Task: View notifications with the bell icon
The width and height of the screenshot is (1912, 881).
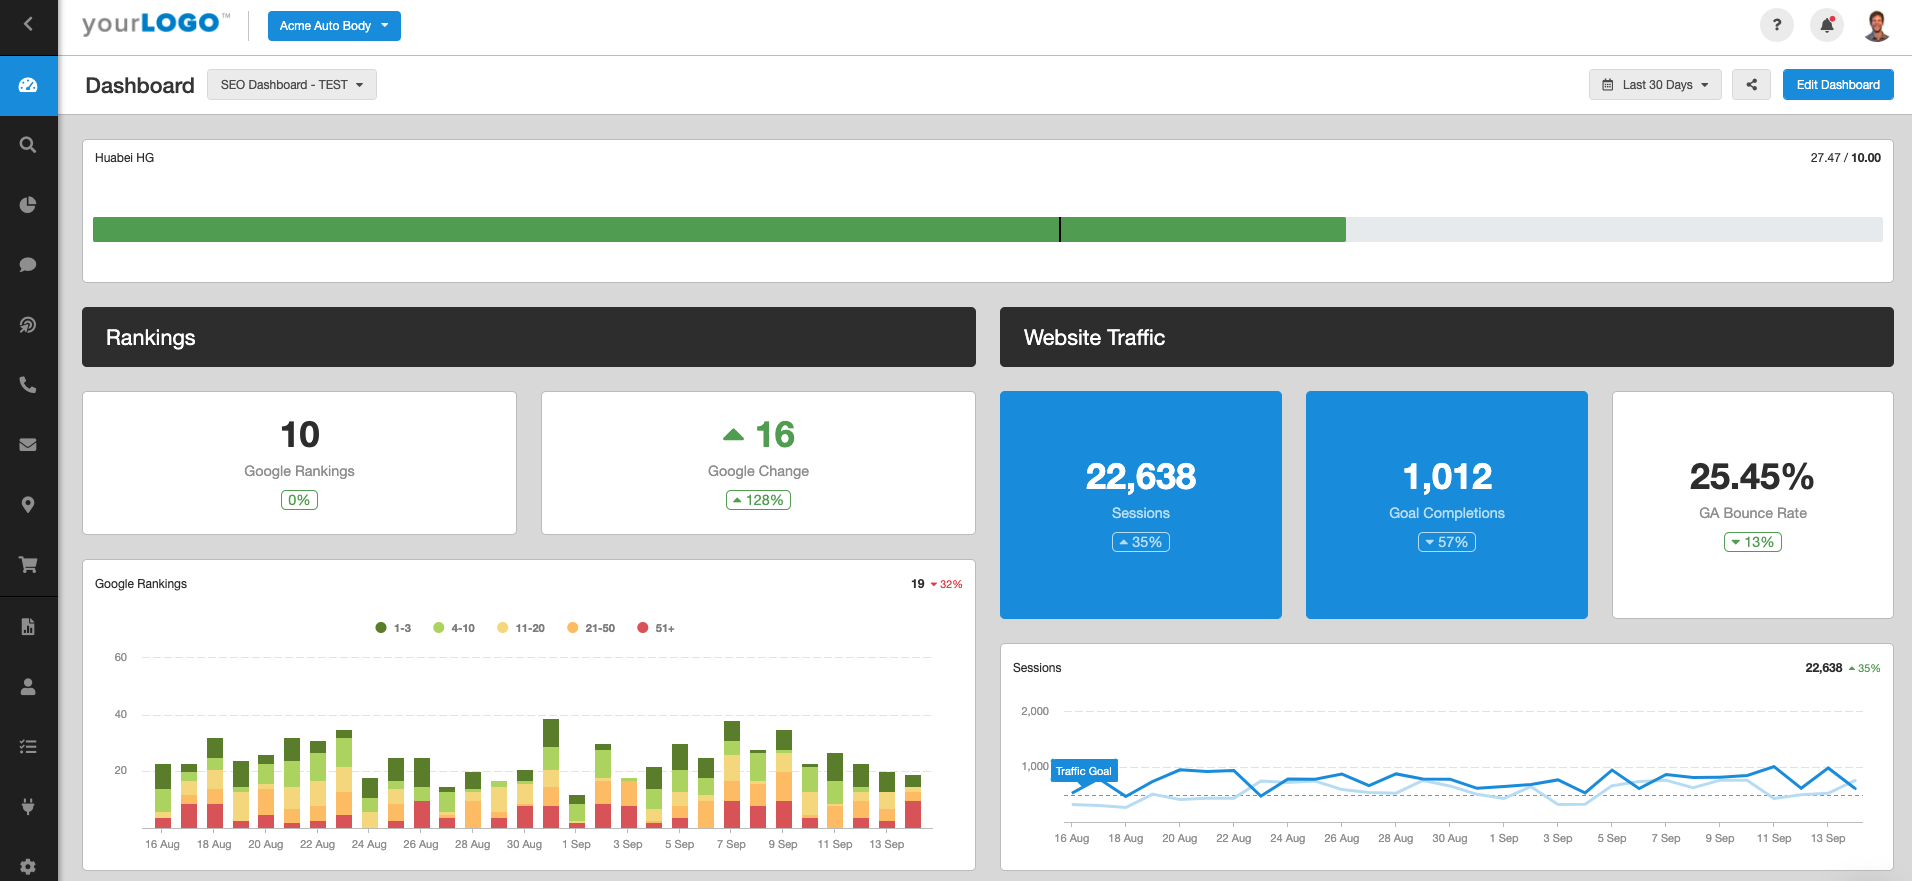Action: (x=1827, y=25)
